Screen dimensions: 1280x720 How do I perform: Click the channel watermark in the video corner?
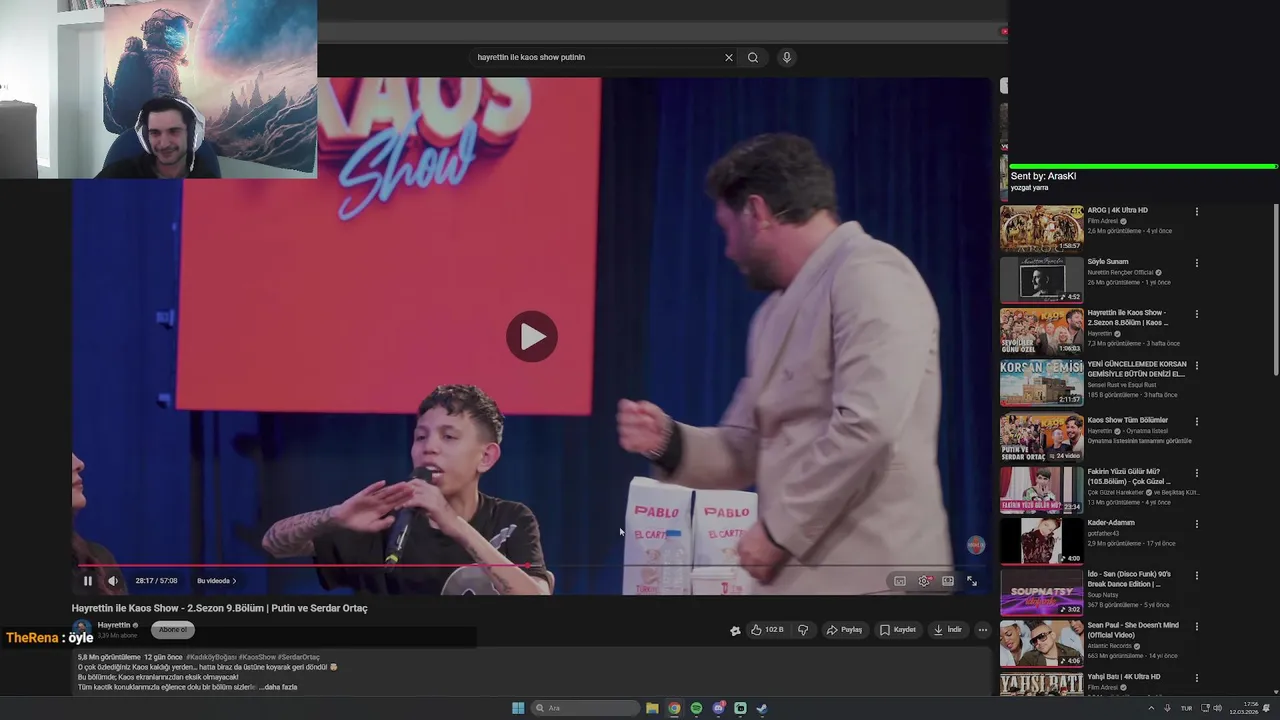(976, 545)
